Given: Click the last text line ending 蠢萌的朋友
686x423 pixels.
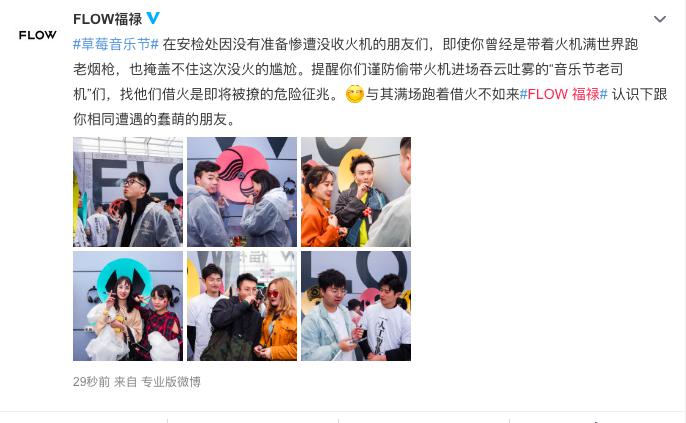Looking at the screenshot, I should [x=154, y=119].
